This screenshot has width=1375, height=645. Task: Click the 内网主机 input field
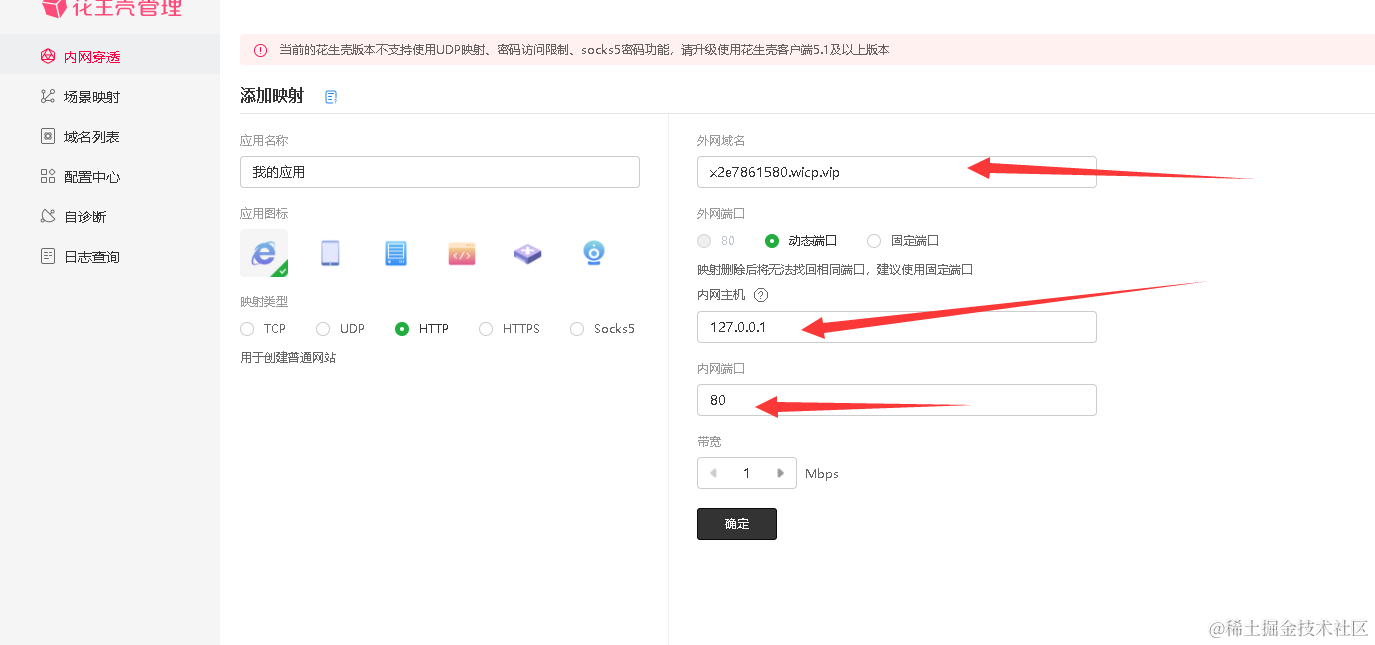tap(896, 326)
